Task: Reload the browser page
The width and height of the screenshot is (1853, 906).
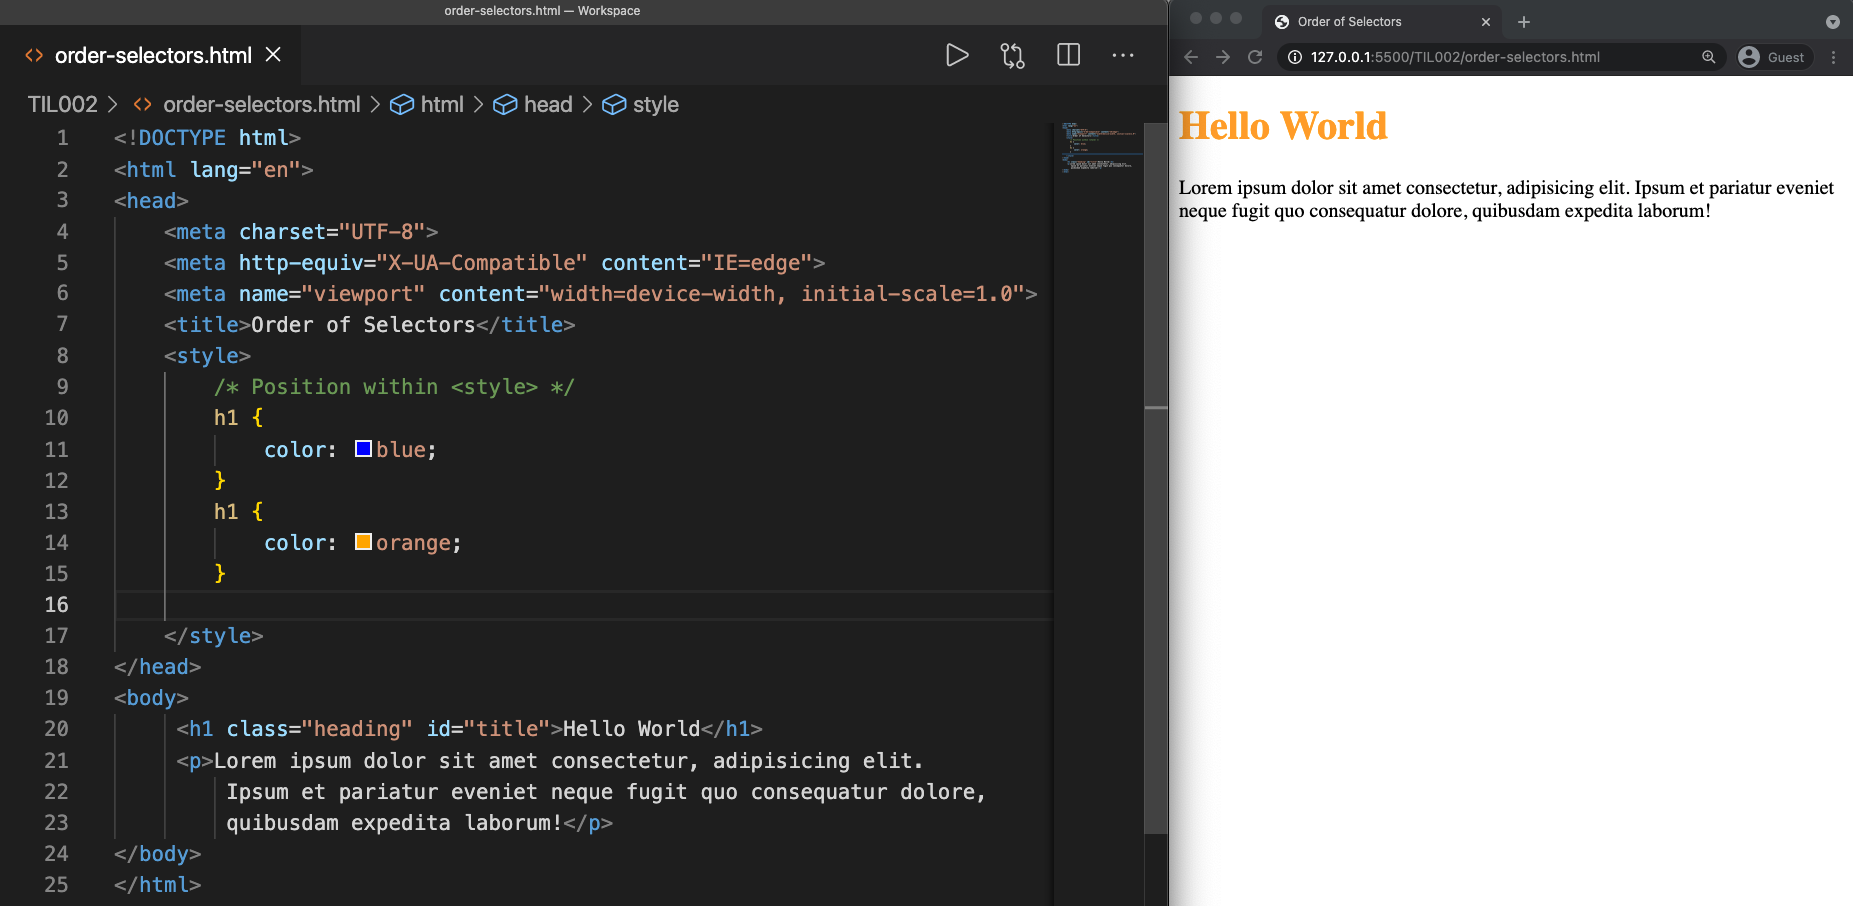Action: tap(1255, 57)
